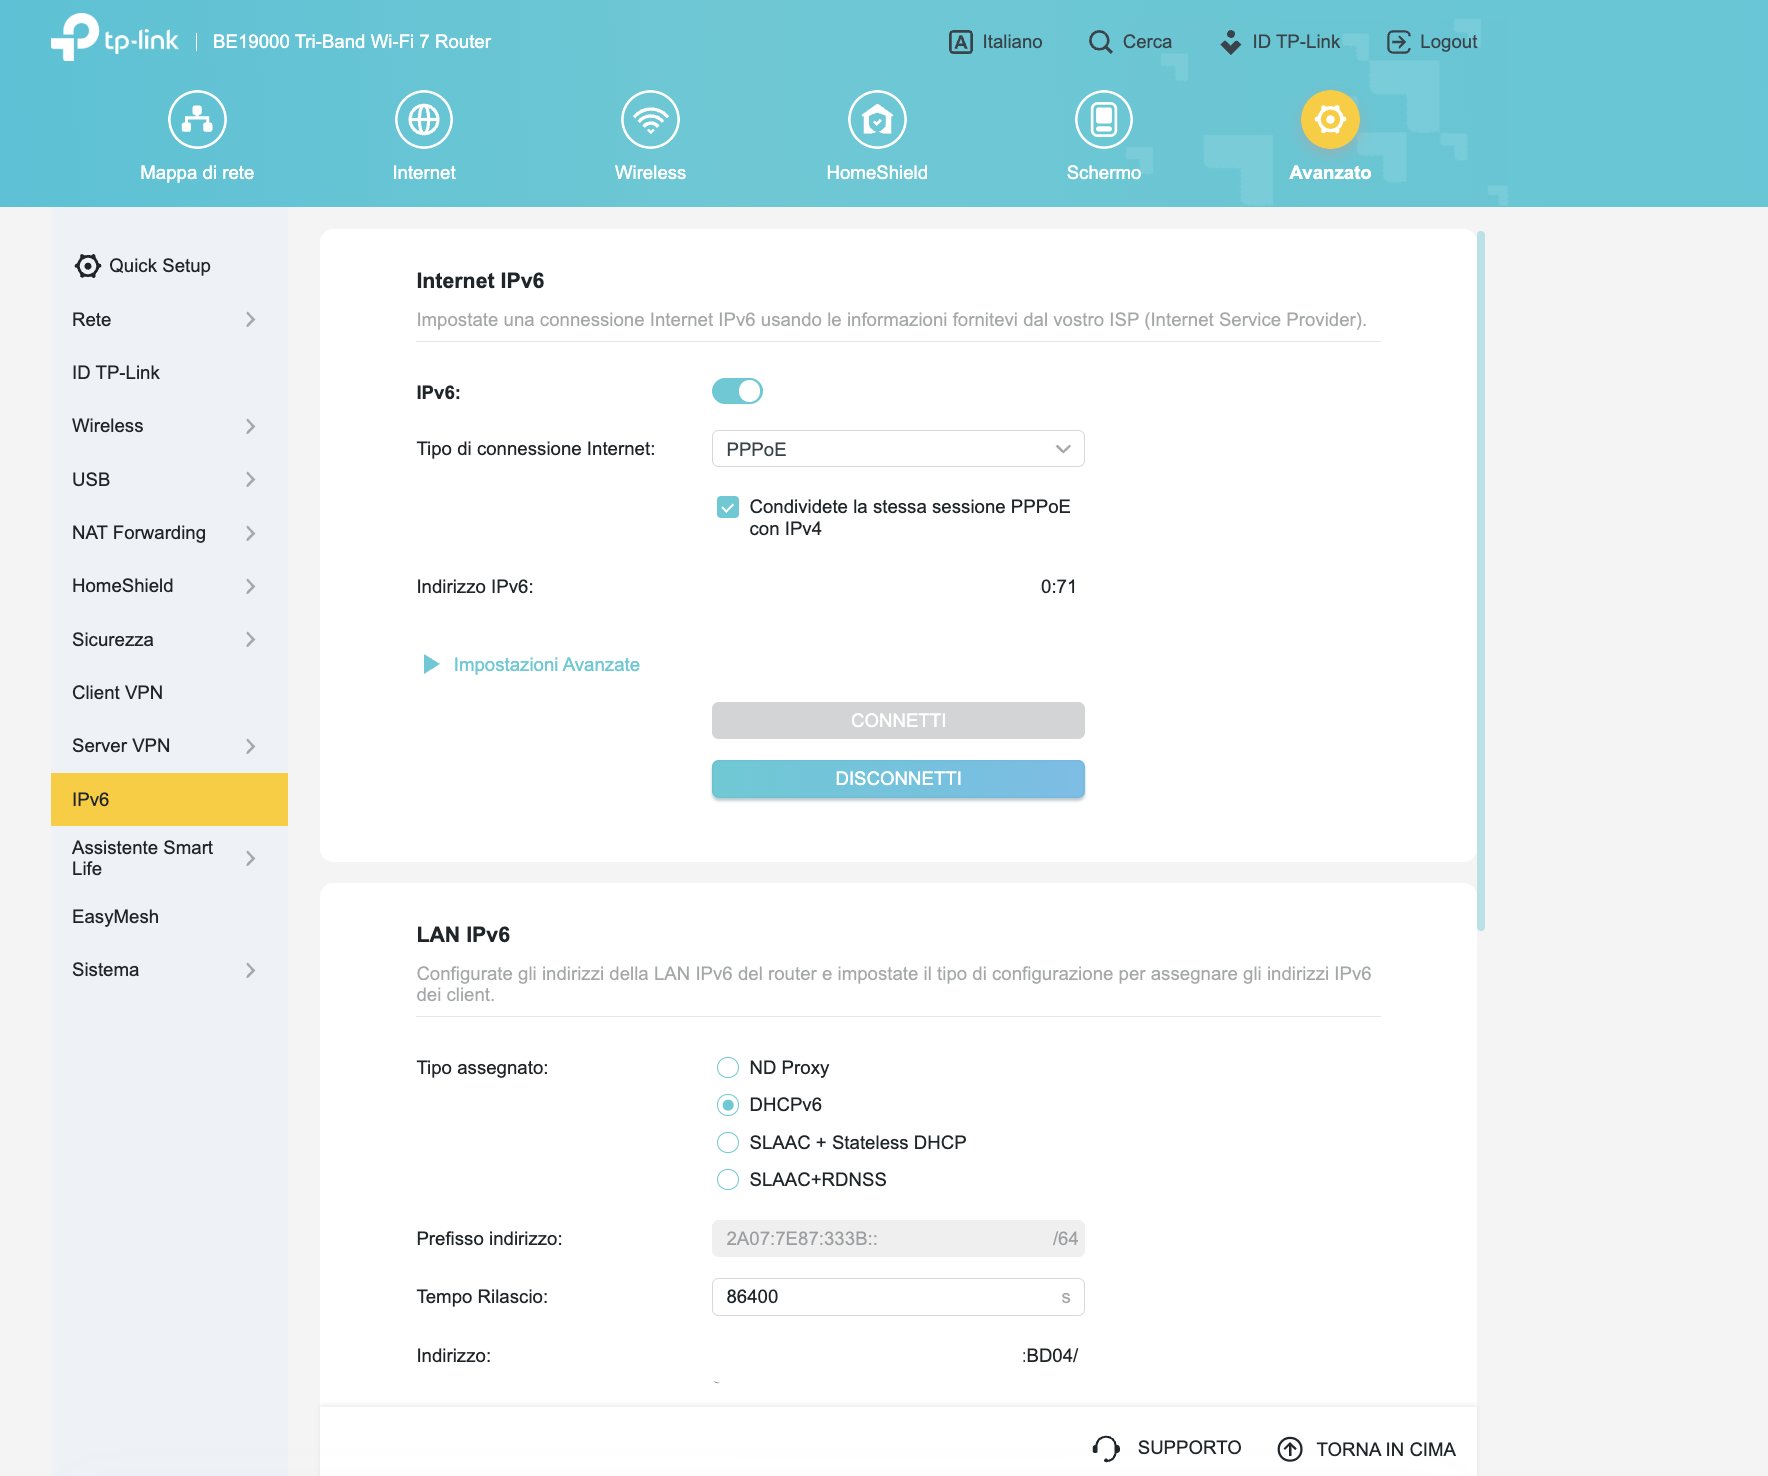This screenshot has width=1768, height=1476.
Task: Click the TORNA IN CIMA link
Action: pyautogui.click(x=1366, y=1449)
